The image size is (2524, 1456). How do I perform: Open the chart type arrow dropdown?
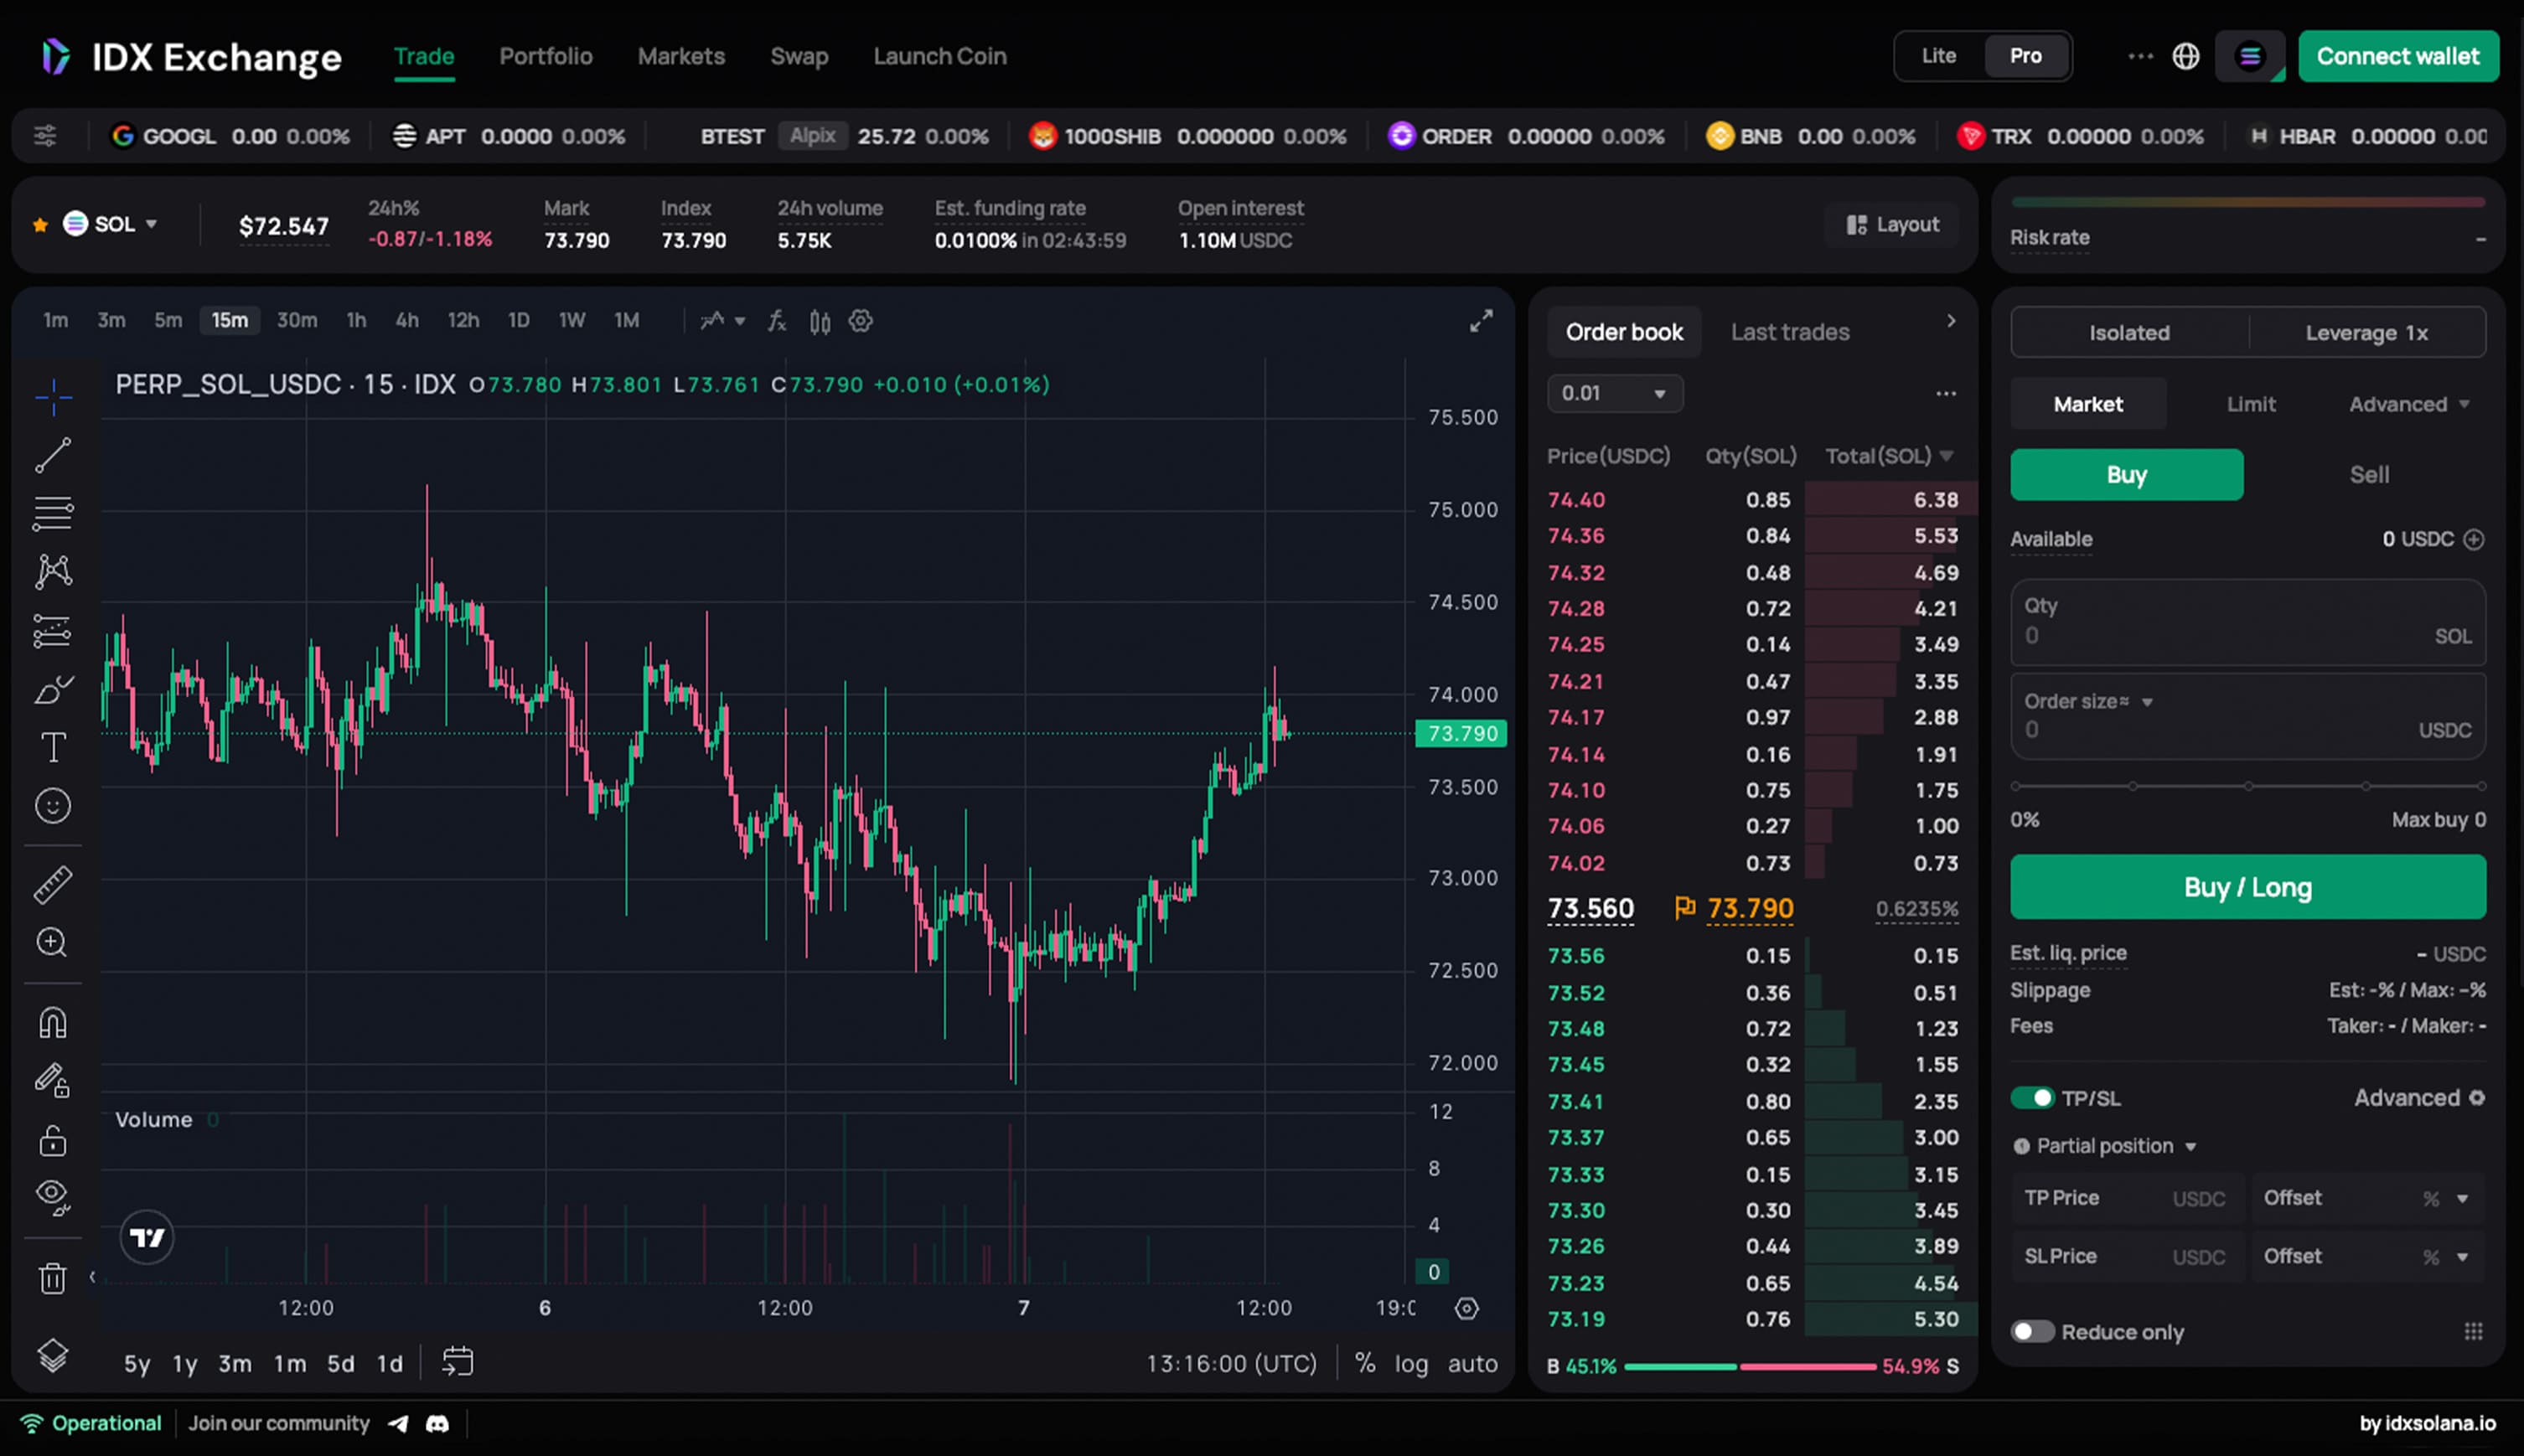tap(740, 321)
